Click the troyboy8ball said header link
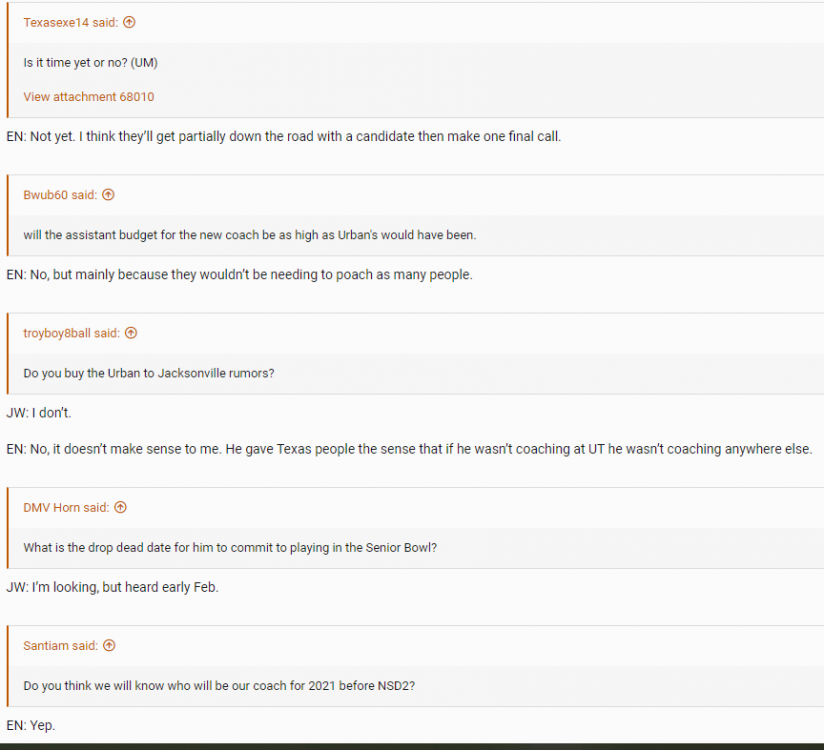 click(71, 333)
